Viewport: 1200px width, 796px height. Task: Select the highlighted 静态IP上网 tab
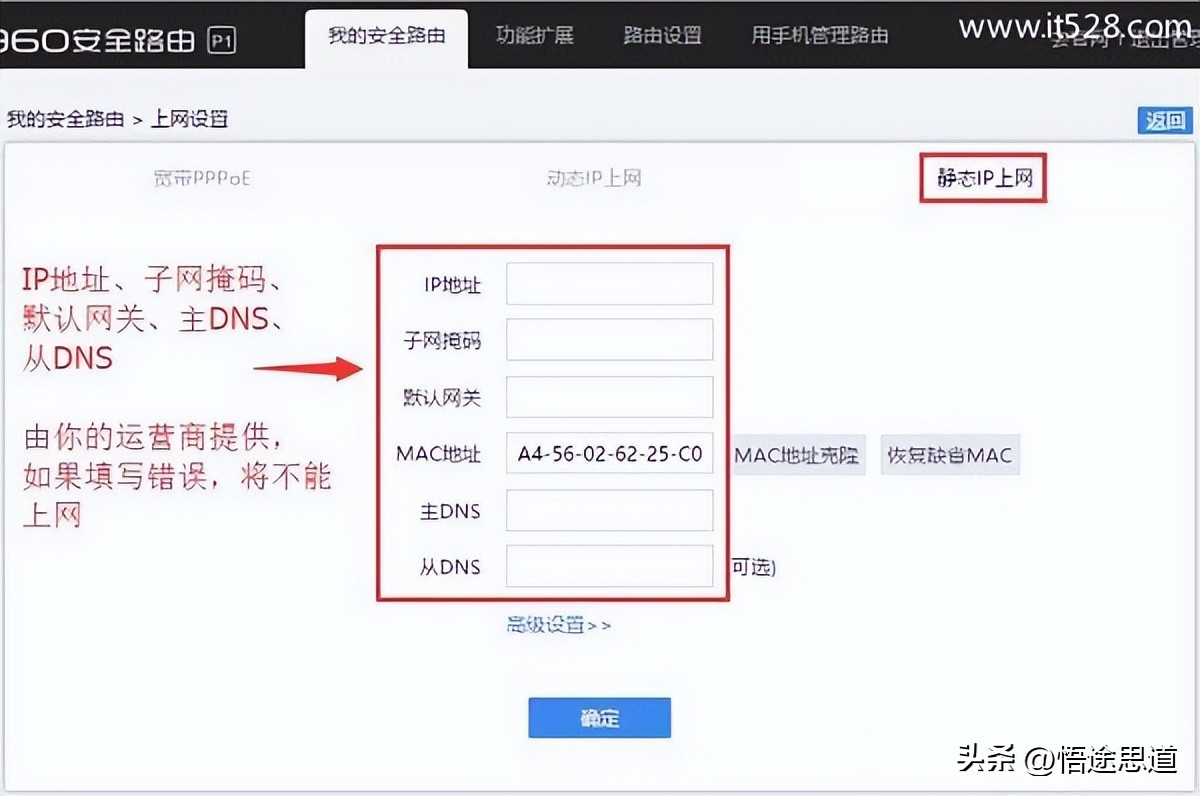[983, 178]
